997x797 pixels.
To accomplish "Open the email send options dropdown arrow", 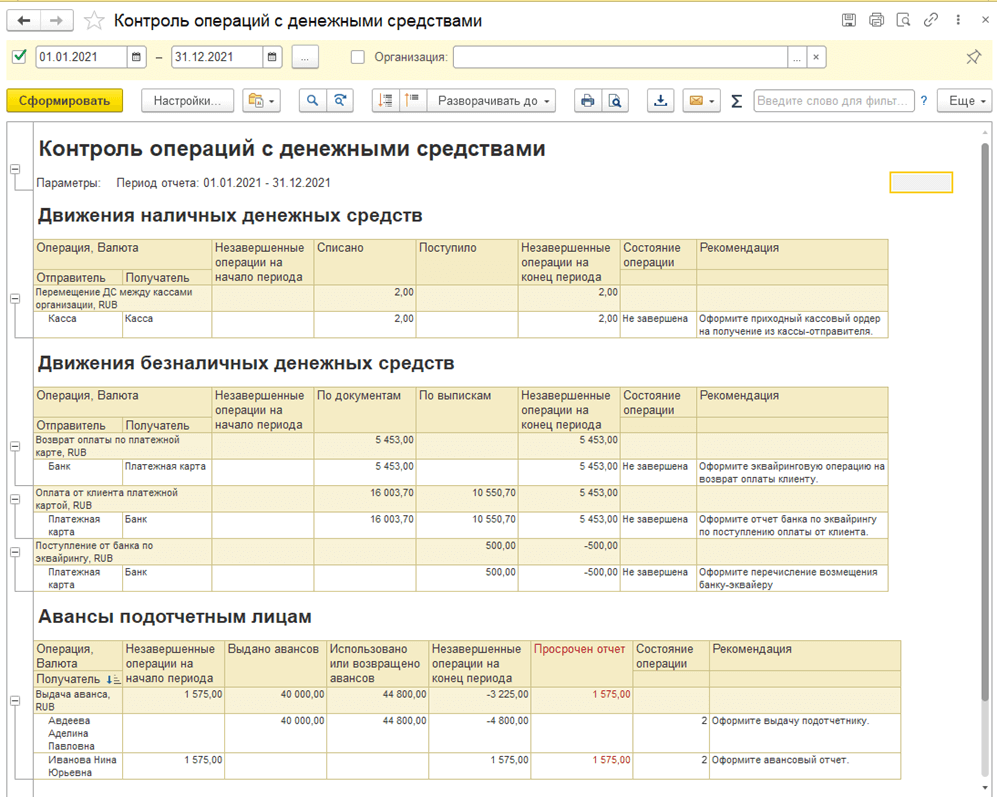I will [712, 101].
